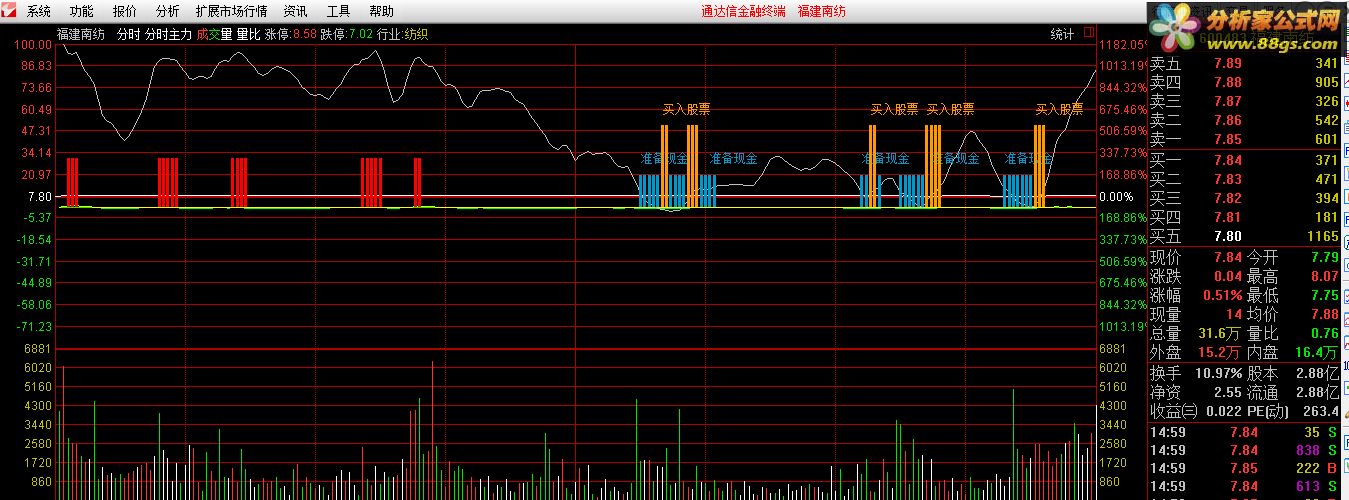Viewport: 1349px width, 500px height.
Task: Click the 今开 value 7.79
Action: (x=1324, y=258)
